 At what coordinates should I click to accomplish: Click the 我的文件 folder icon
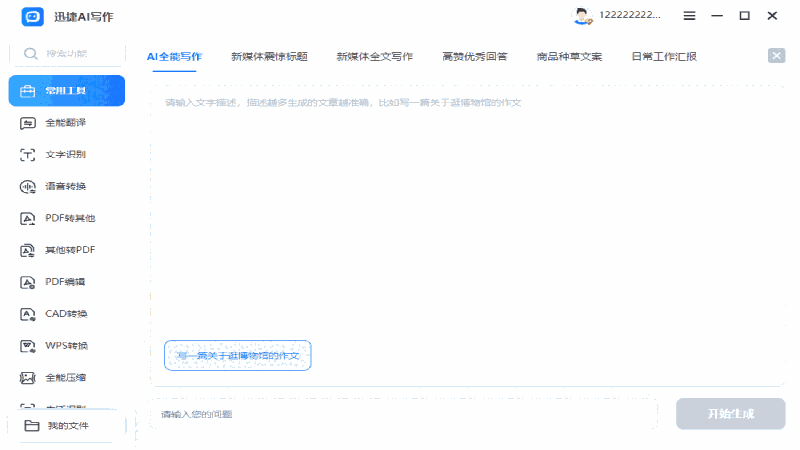click(32, 426)
